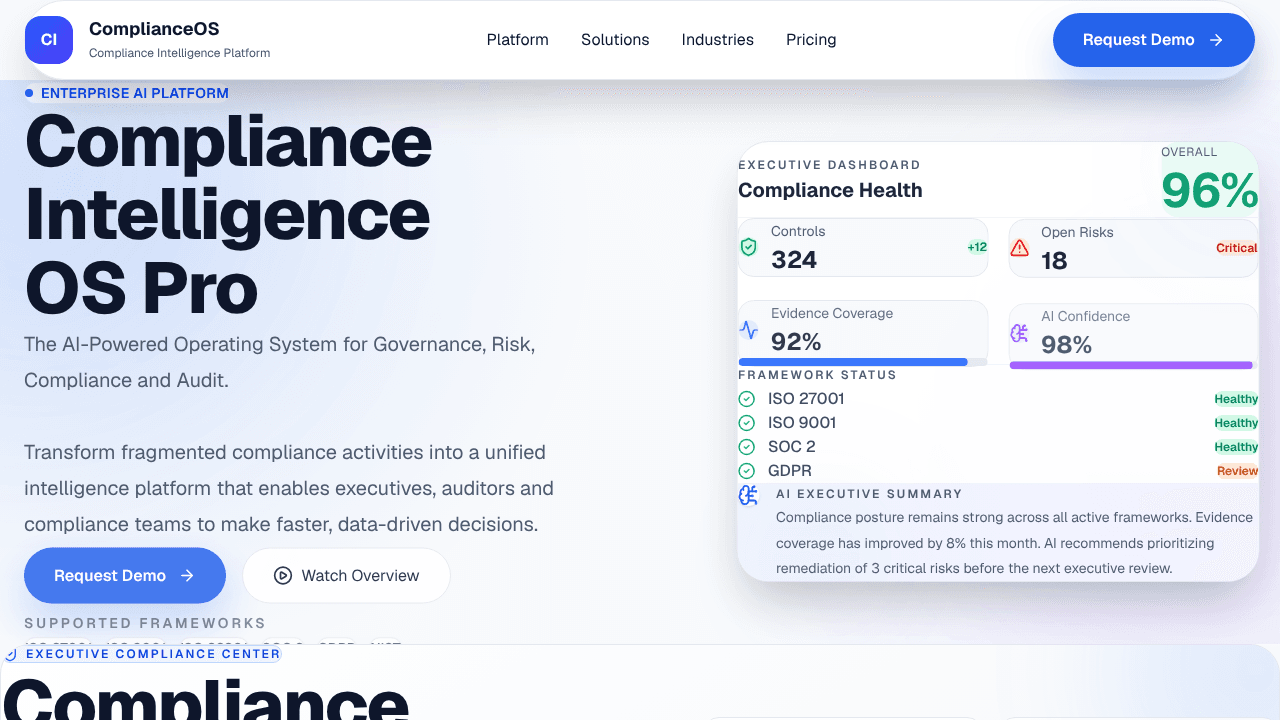The image size is (1280, 720).
Task: Click the Review badge for GDPR
Action: pyautogui.click(x=1237, y=471)
